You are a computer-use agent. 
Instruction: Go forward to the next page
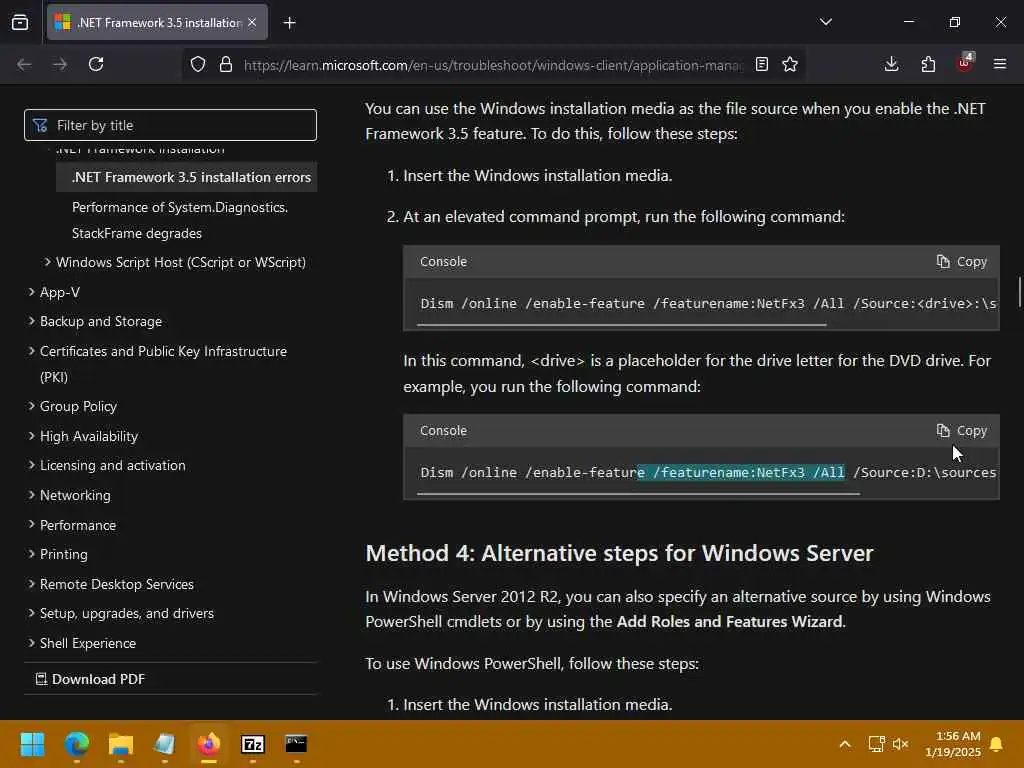(x=59, y=64)
